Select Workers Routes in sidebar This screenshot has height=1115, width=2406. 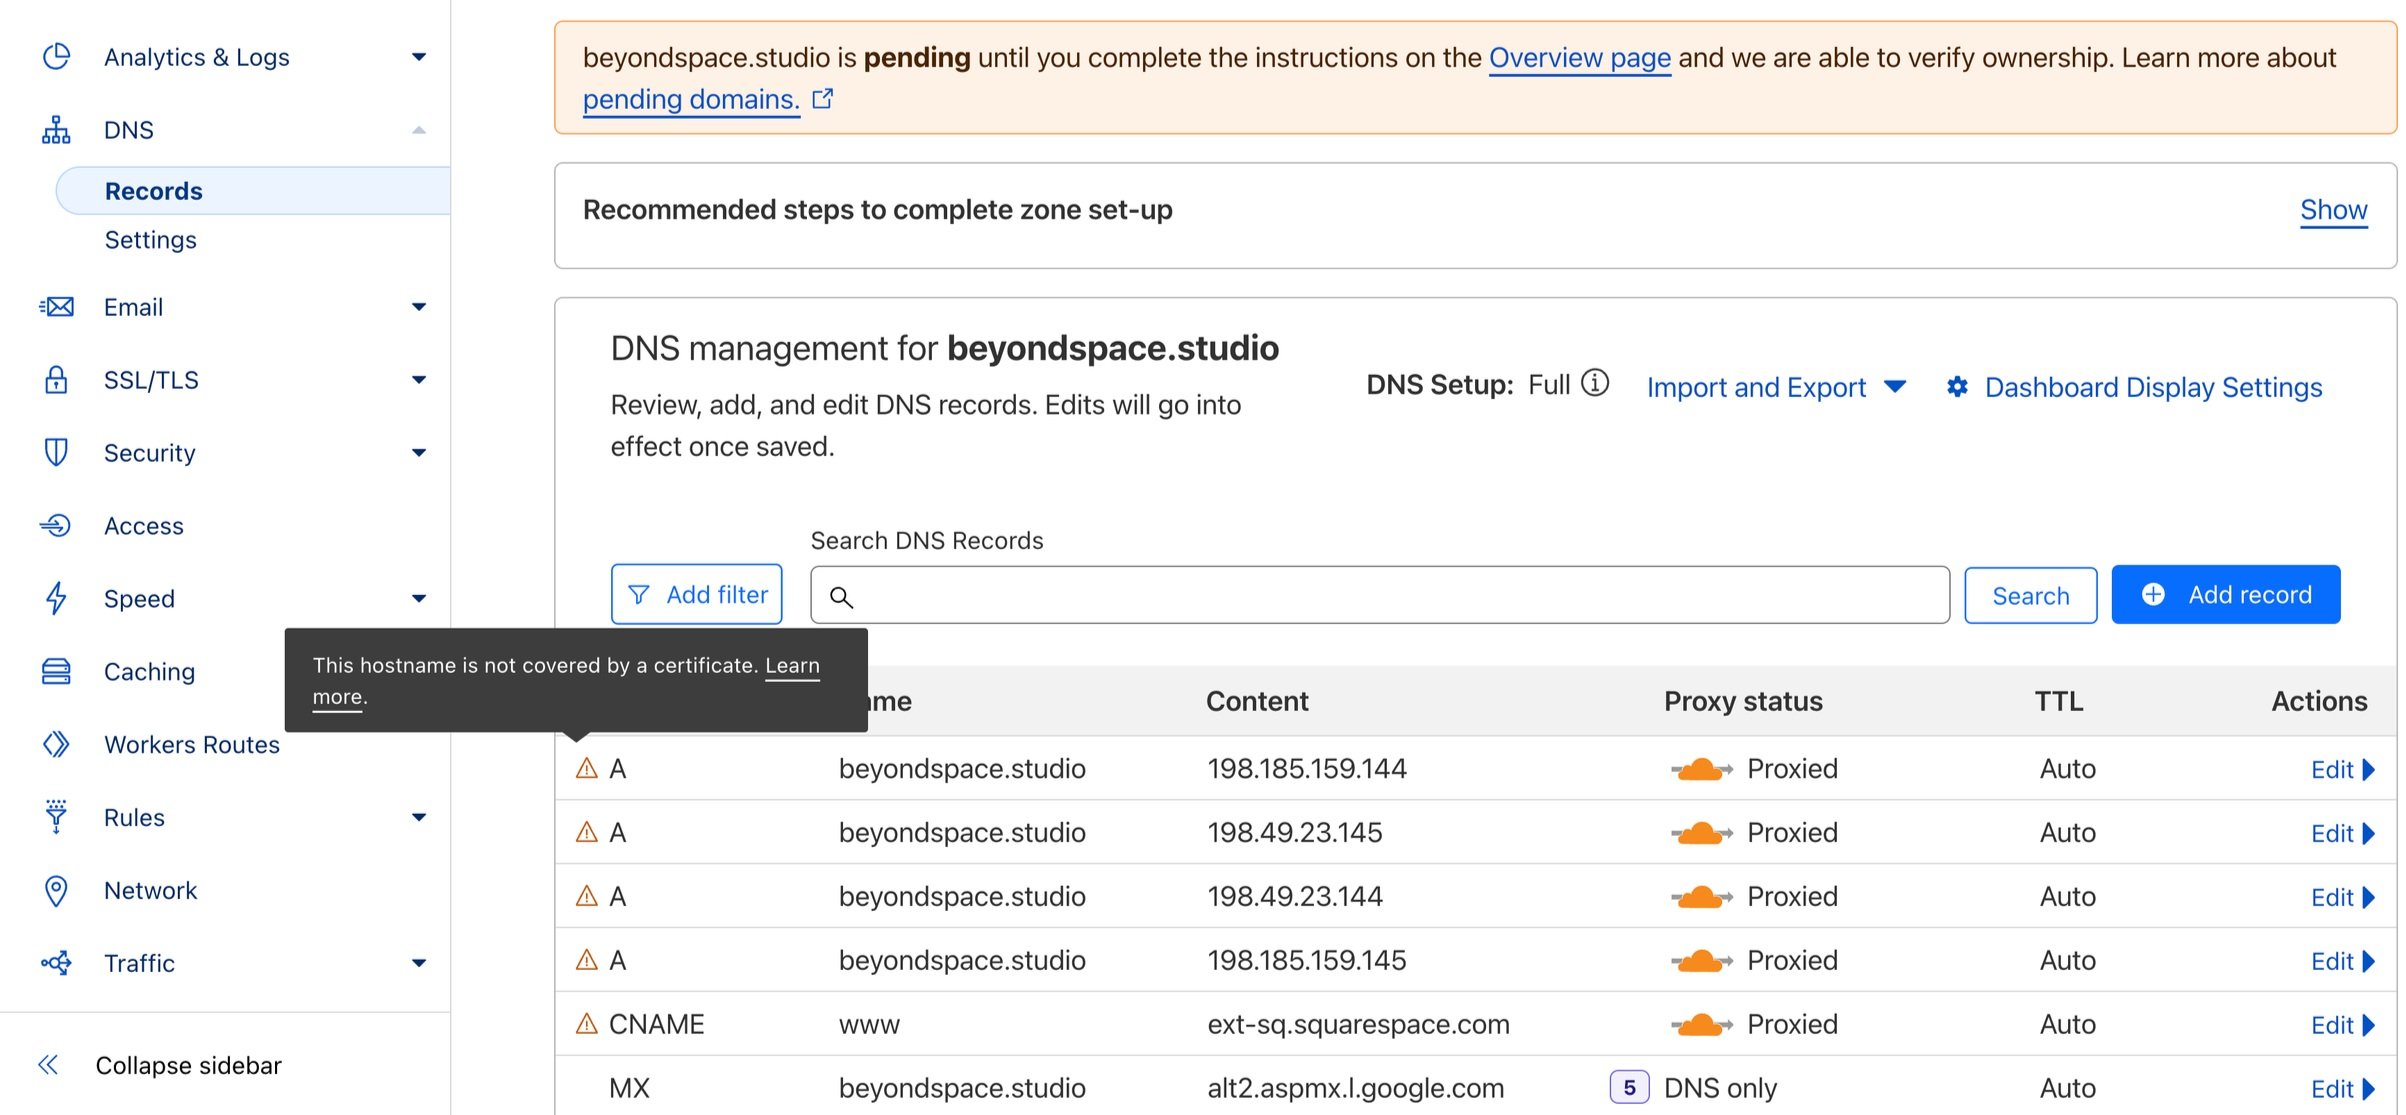pyautogui.click(x=191, y=744)
